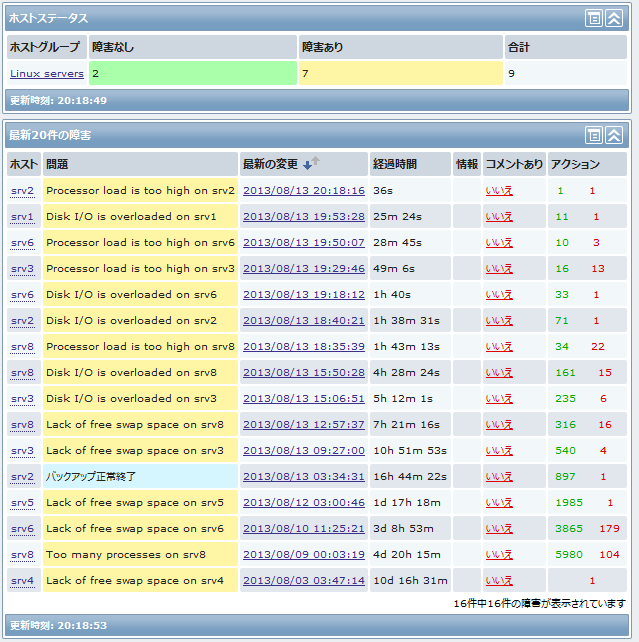Screen dimensions: 639x642
Task: Open timestamp 2013/08/13 15:06:51
Action: 304,399
